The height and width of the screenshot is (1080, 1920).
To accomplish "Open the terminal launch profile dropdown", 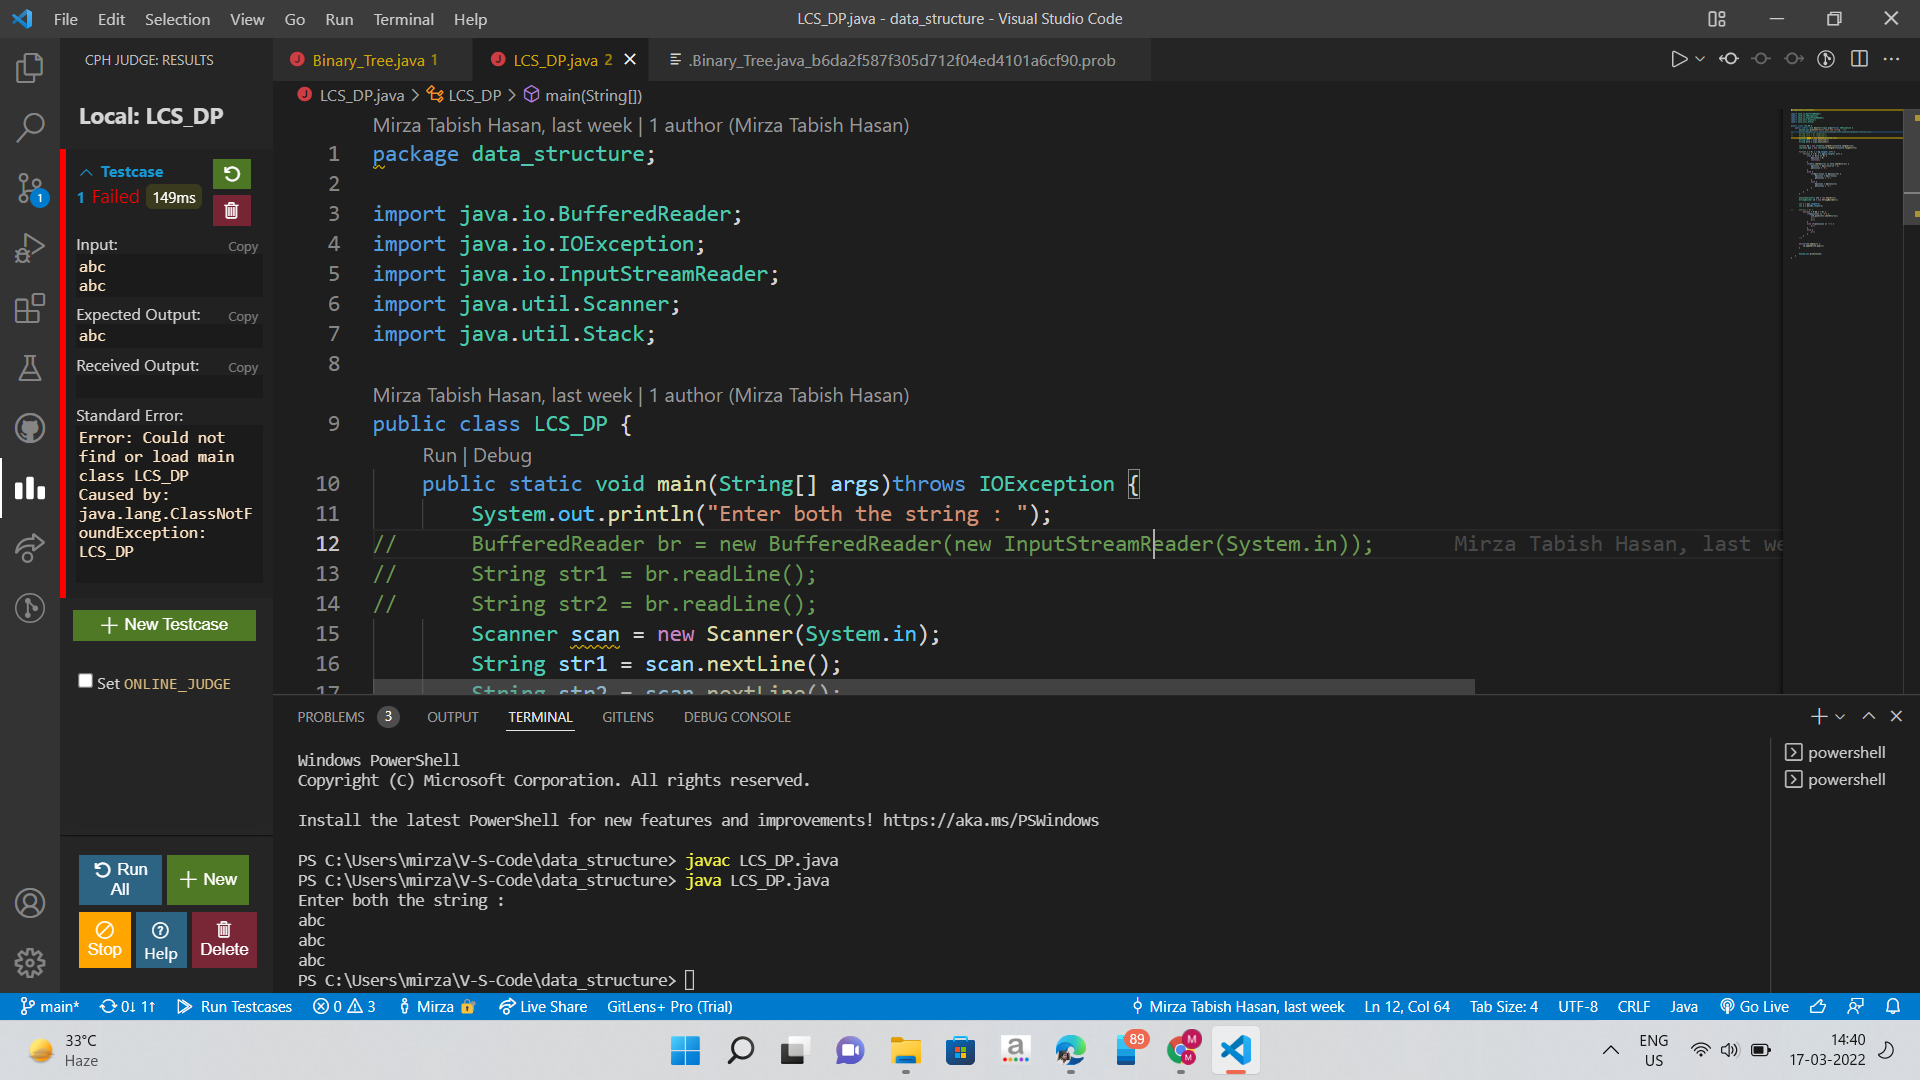I will click(x=1838, y=716).
